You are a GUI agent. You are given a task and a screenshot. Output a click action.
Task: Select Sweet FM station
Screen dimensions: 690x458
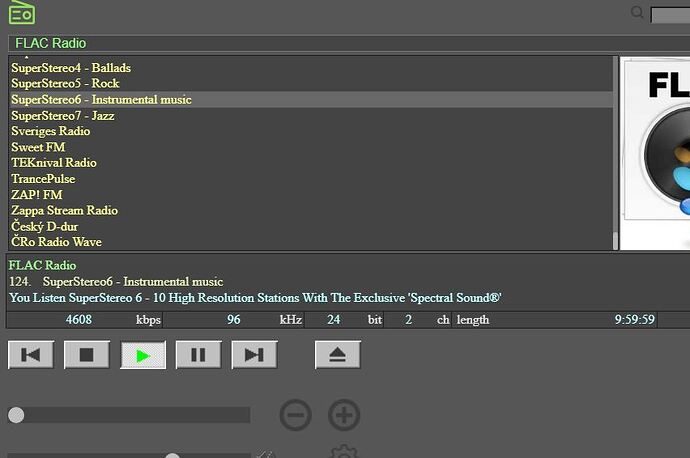[311, 147]
